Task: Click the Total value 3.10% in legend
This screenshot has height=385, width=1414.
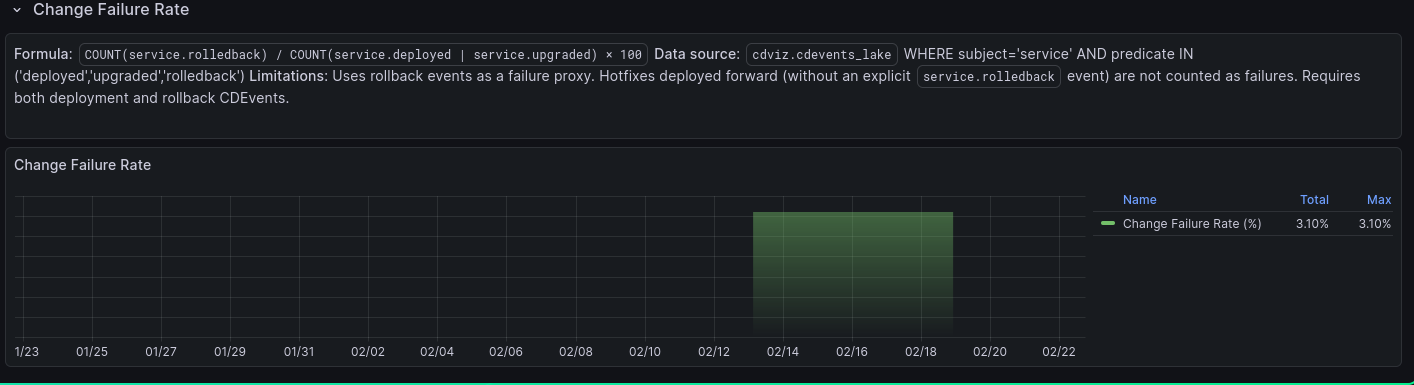Action: (x=1312, y=224)
